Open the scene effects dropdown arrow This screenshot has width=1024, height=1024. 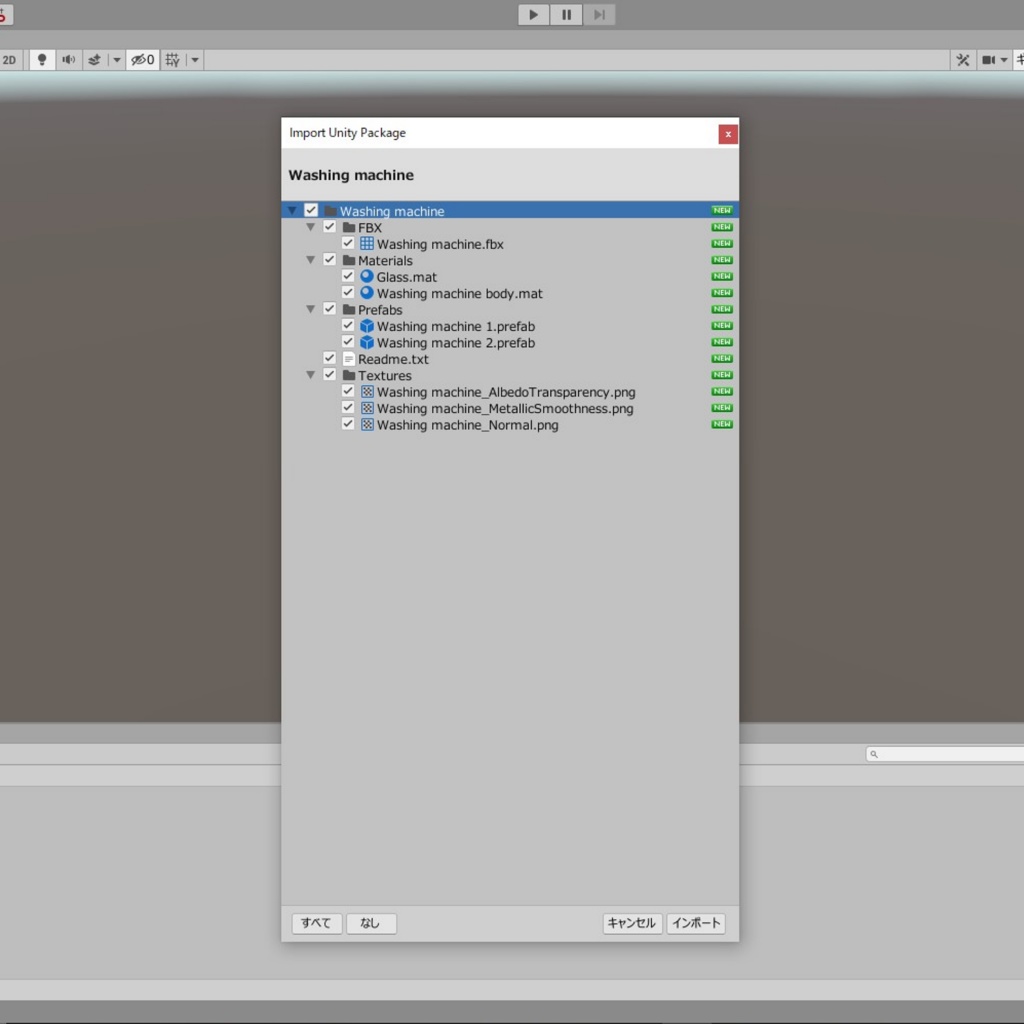(x=117, y=60)
